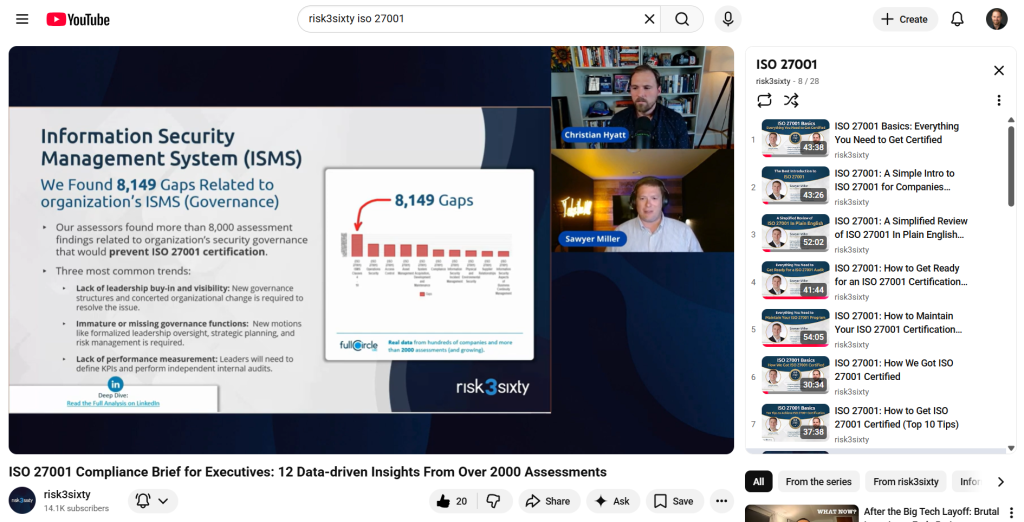
Task: Click the 43:38 video thumbnail
Action: 795,138
